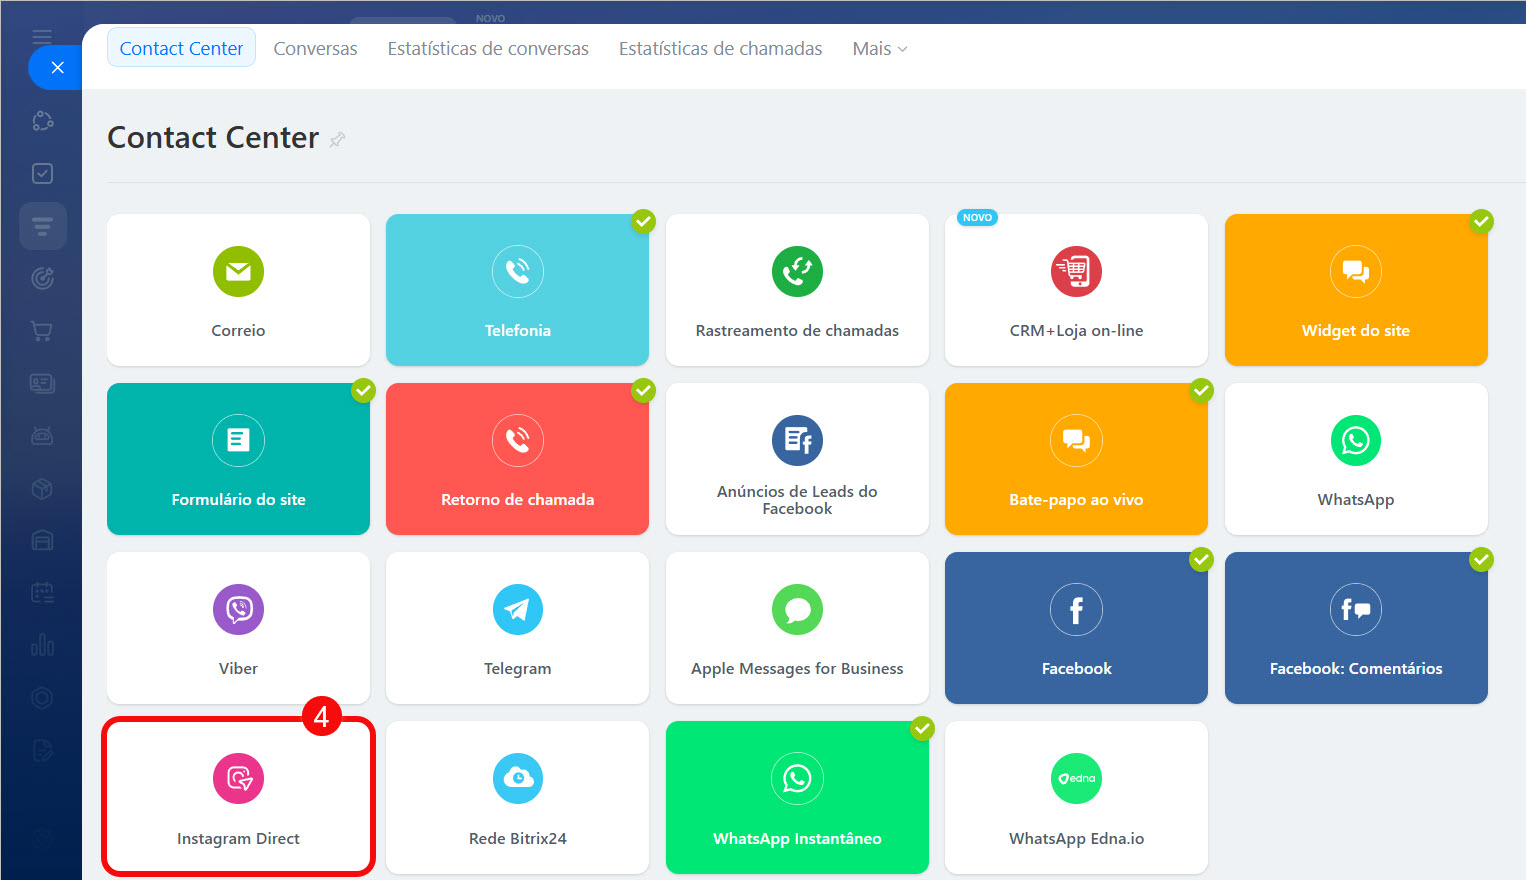Image resolution: width=1526 pixels, height=880 pixels.
Task: Click the Rede Bitrix24 label text
Action: pyautogui.click(x=517, y=838)
